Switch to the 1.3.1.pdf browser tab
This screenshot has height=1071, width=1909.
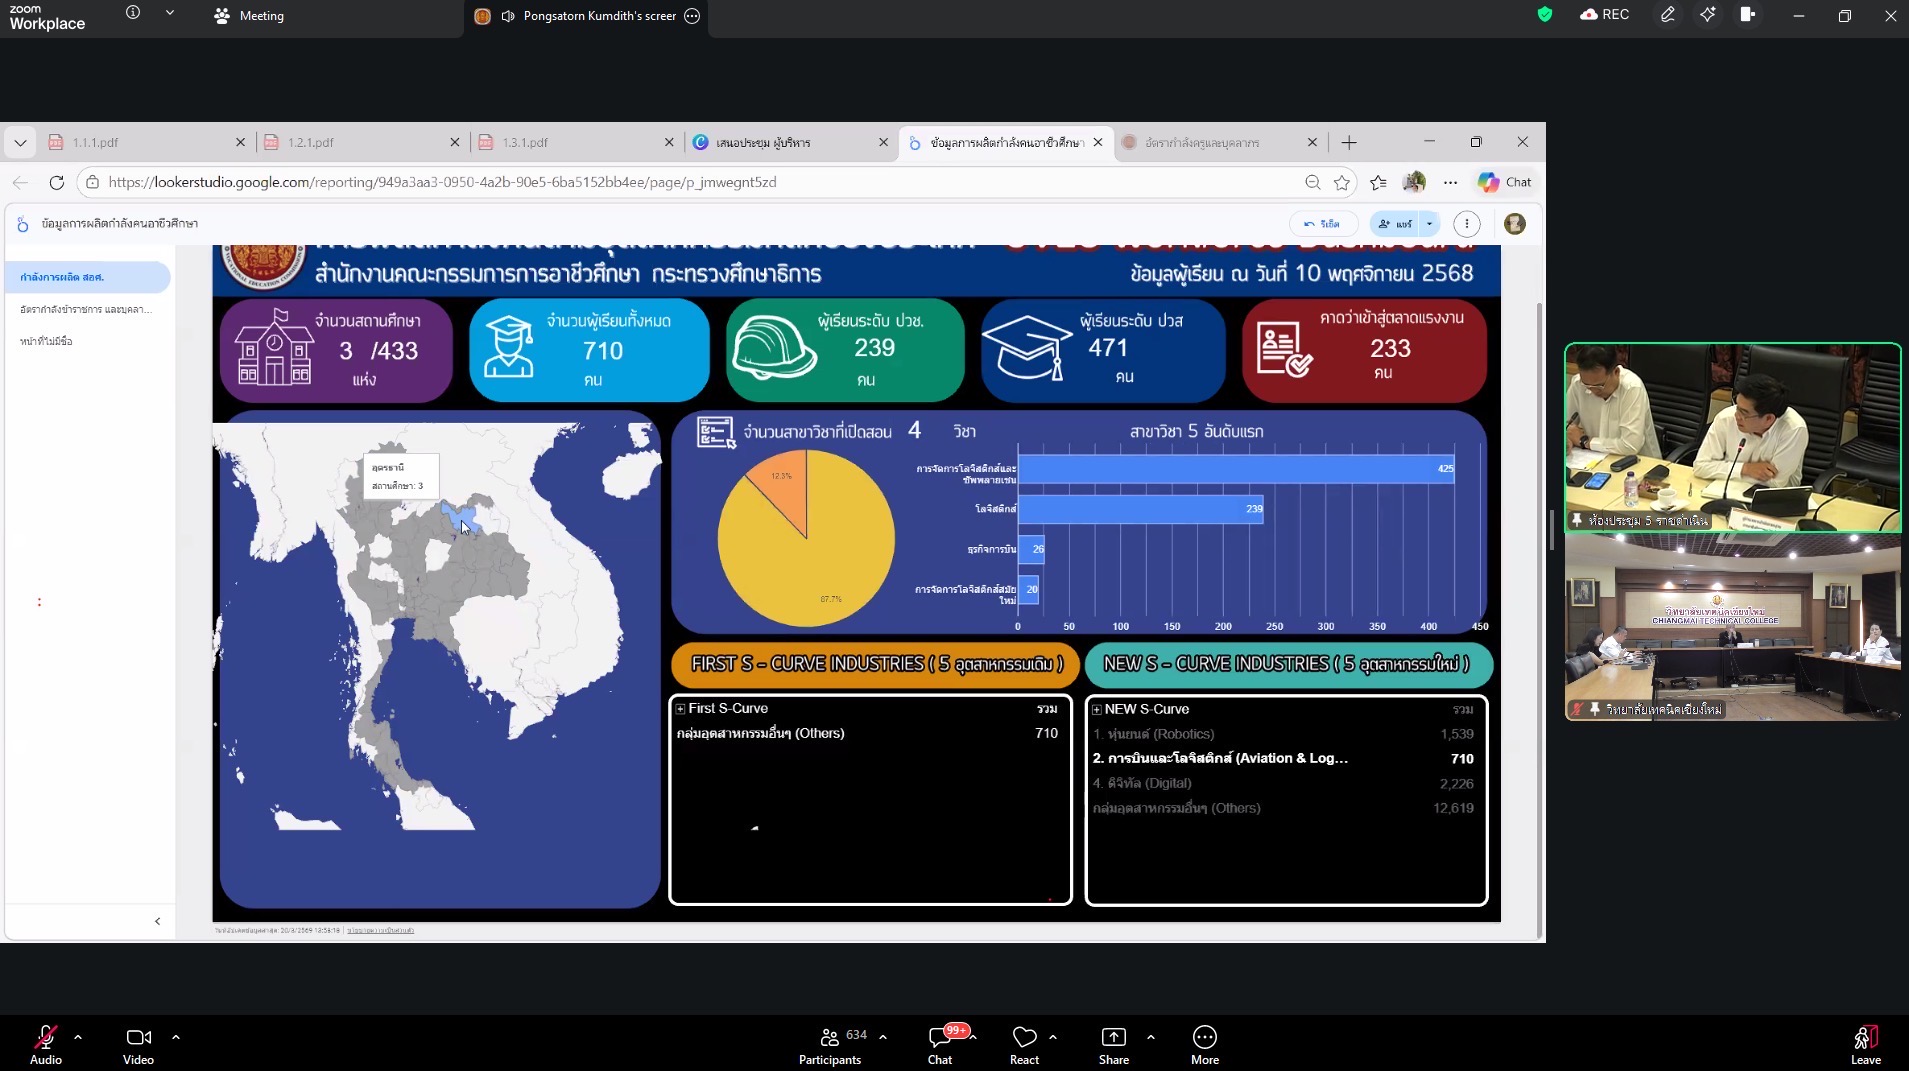pos(525,143)
